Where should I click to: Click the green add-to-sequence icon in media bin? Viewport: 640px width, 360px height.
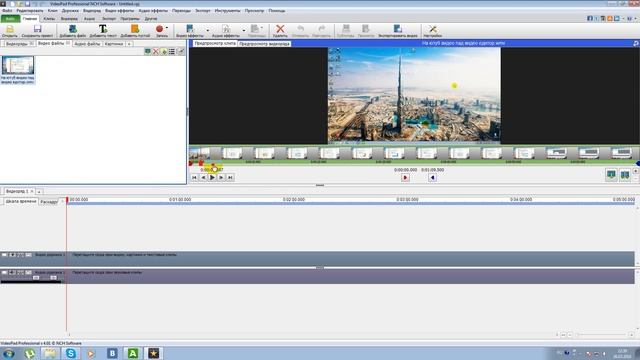[x=148, y=51]
